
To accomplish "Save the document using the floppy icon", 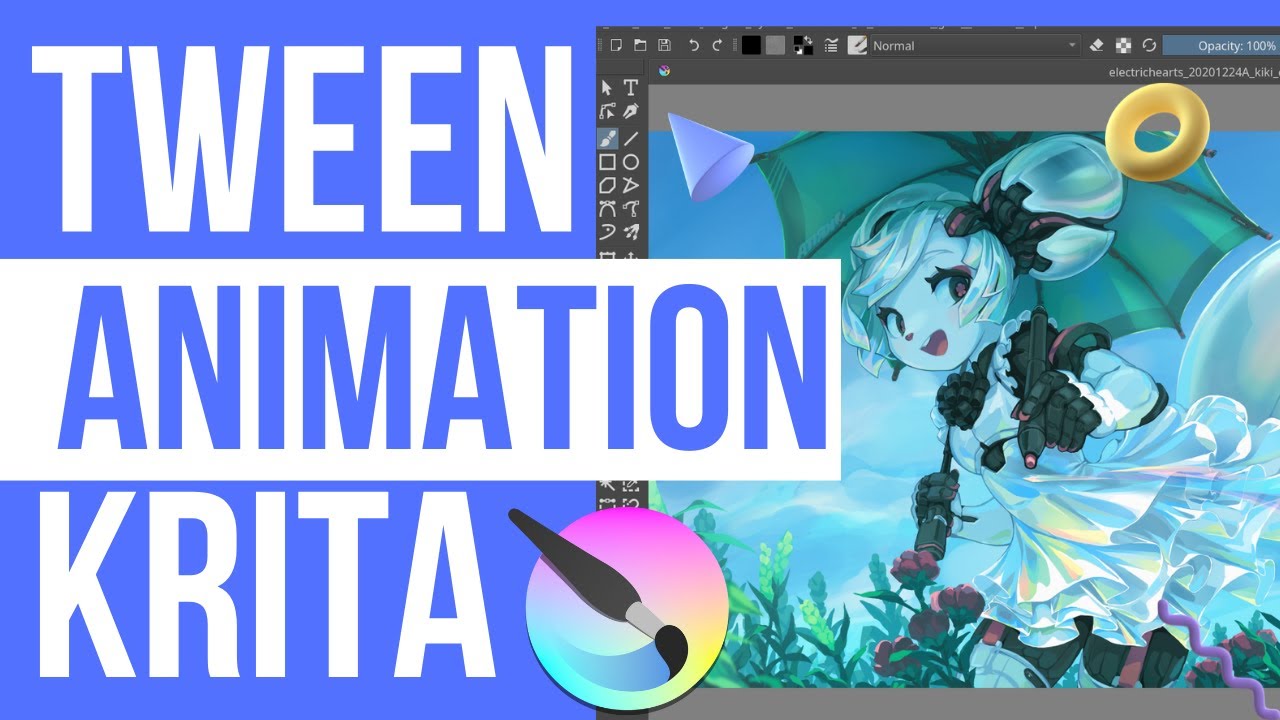I will [664, 45].
